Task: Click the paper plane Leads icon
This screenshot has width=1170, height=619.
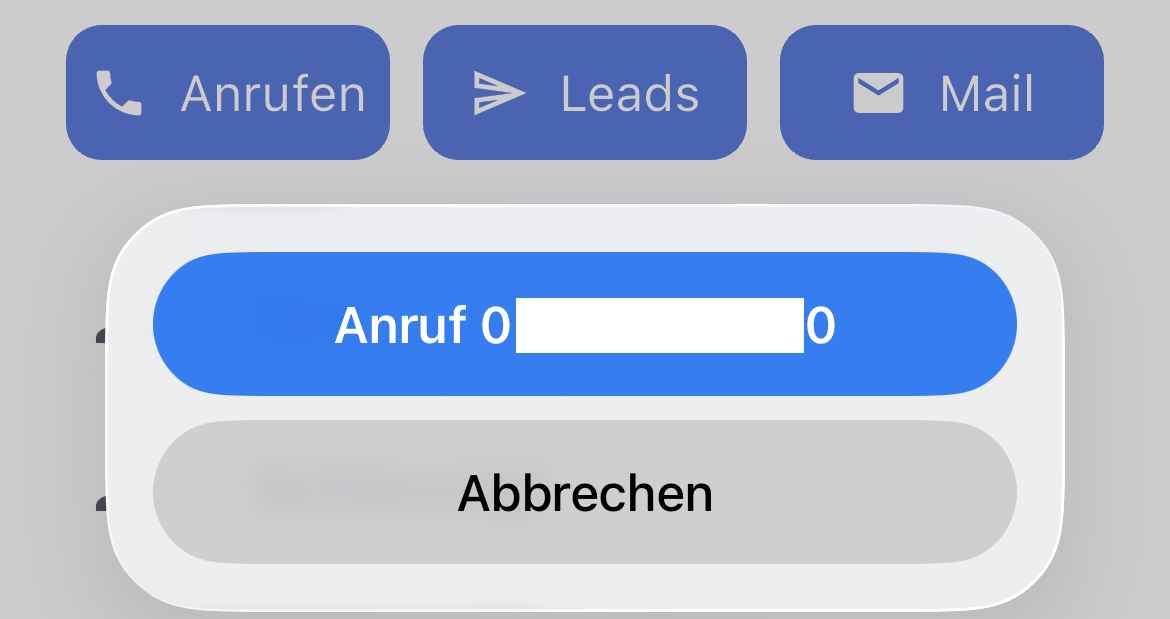Action: click(498, 93)
